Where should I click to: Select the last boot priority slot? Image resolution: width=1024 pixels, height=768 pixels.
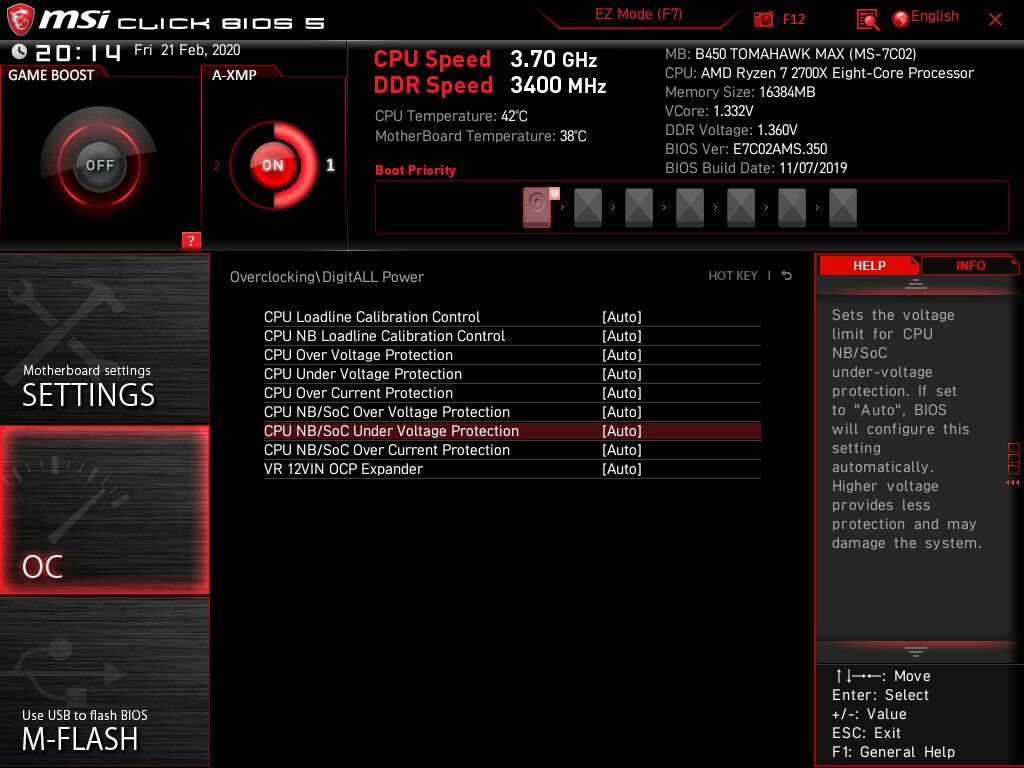pyautogui.click(x=842, y=208)
